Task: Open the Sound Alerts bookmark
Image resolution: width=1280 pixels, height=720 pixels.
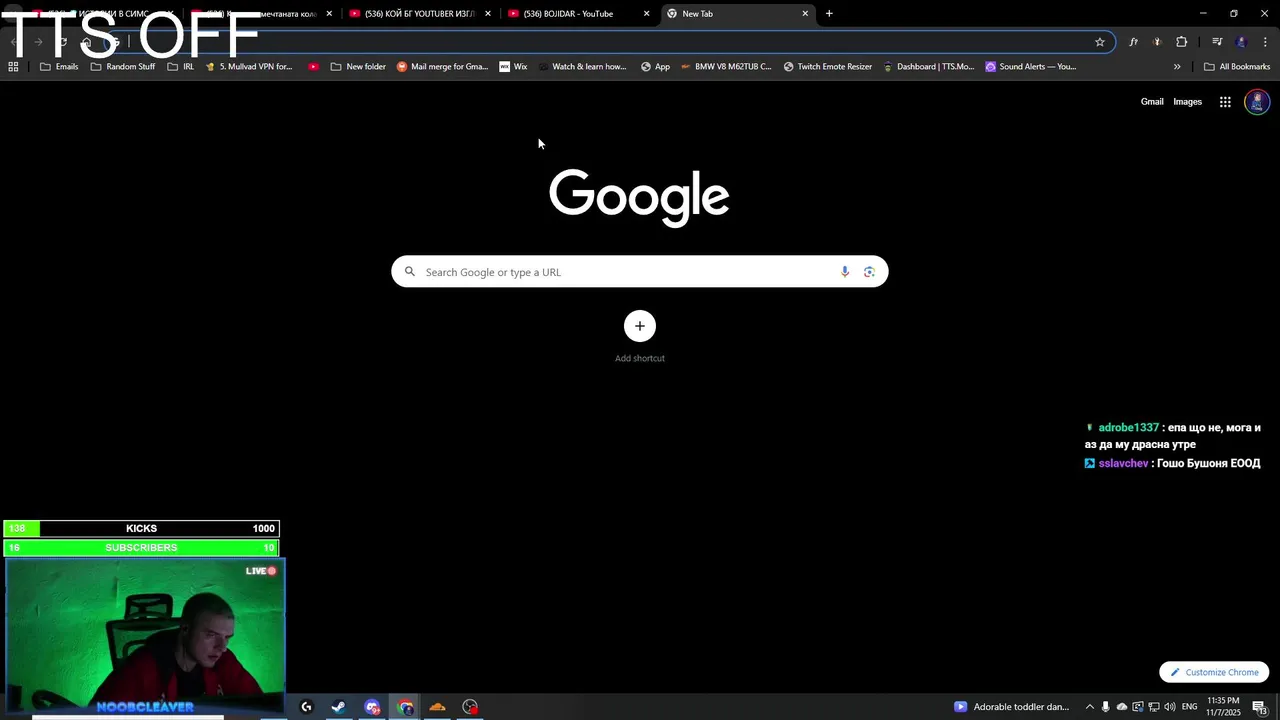Action: [1030, 67]
